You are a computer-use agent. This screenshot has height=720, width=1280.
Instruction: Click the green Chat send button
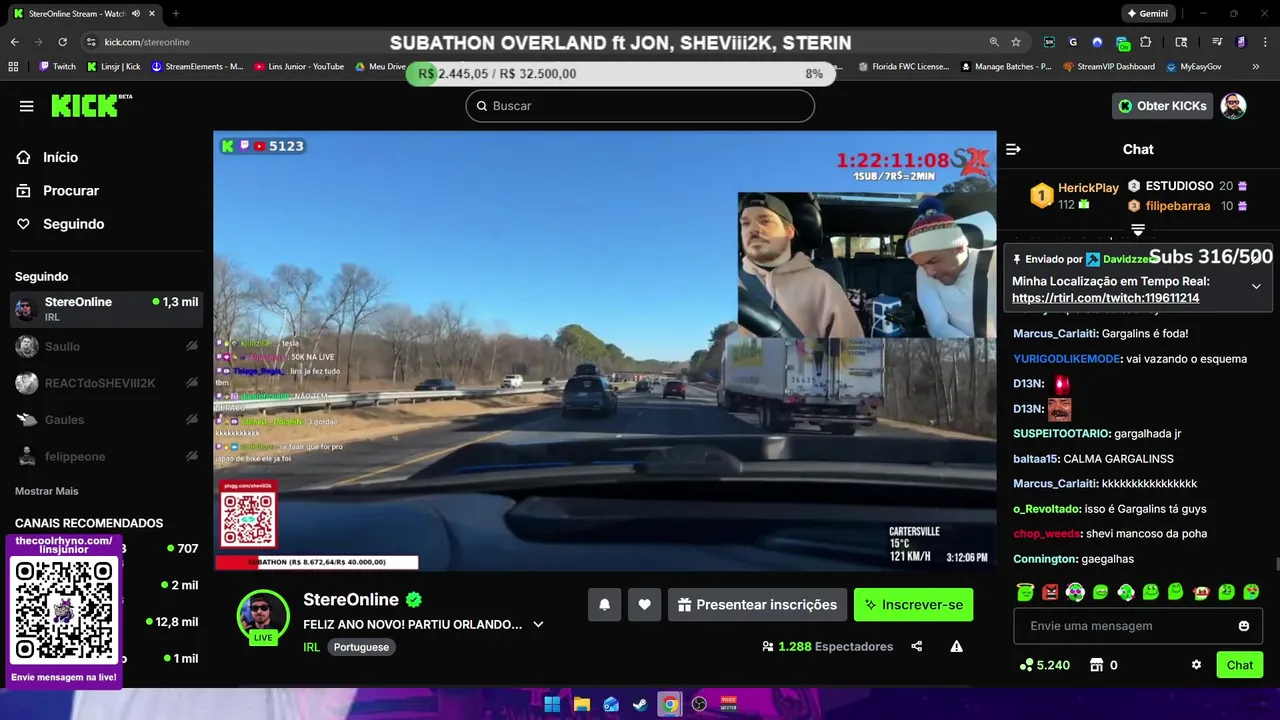pyautogui.click(x=1240, y=665)
